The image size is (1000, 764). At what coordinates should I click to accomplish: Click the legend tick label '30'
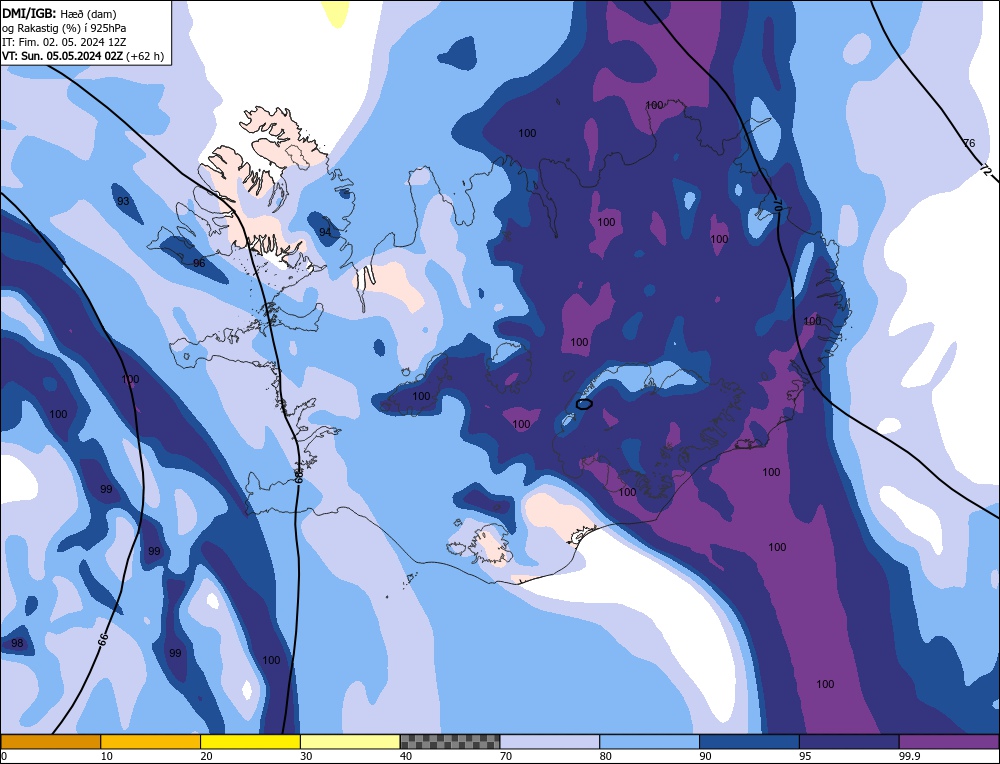click(x=306, y=756)
